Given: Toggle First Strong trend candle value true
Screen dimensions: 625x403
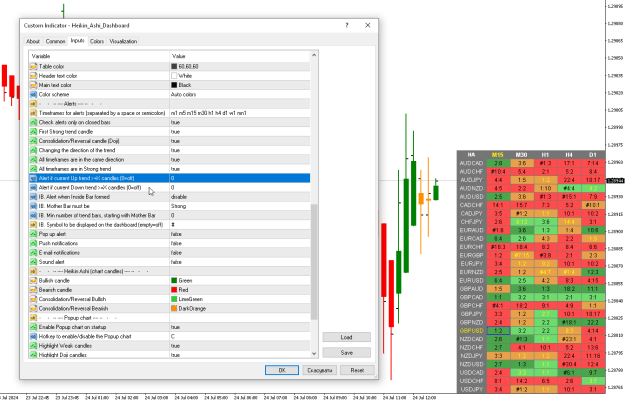Looking at the screenshot, I should coord(240,132).
